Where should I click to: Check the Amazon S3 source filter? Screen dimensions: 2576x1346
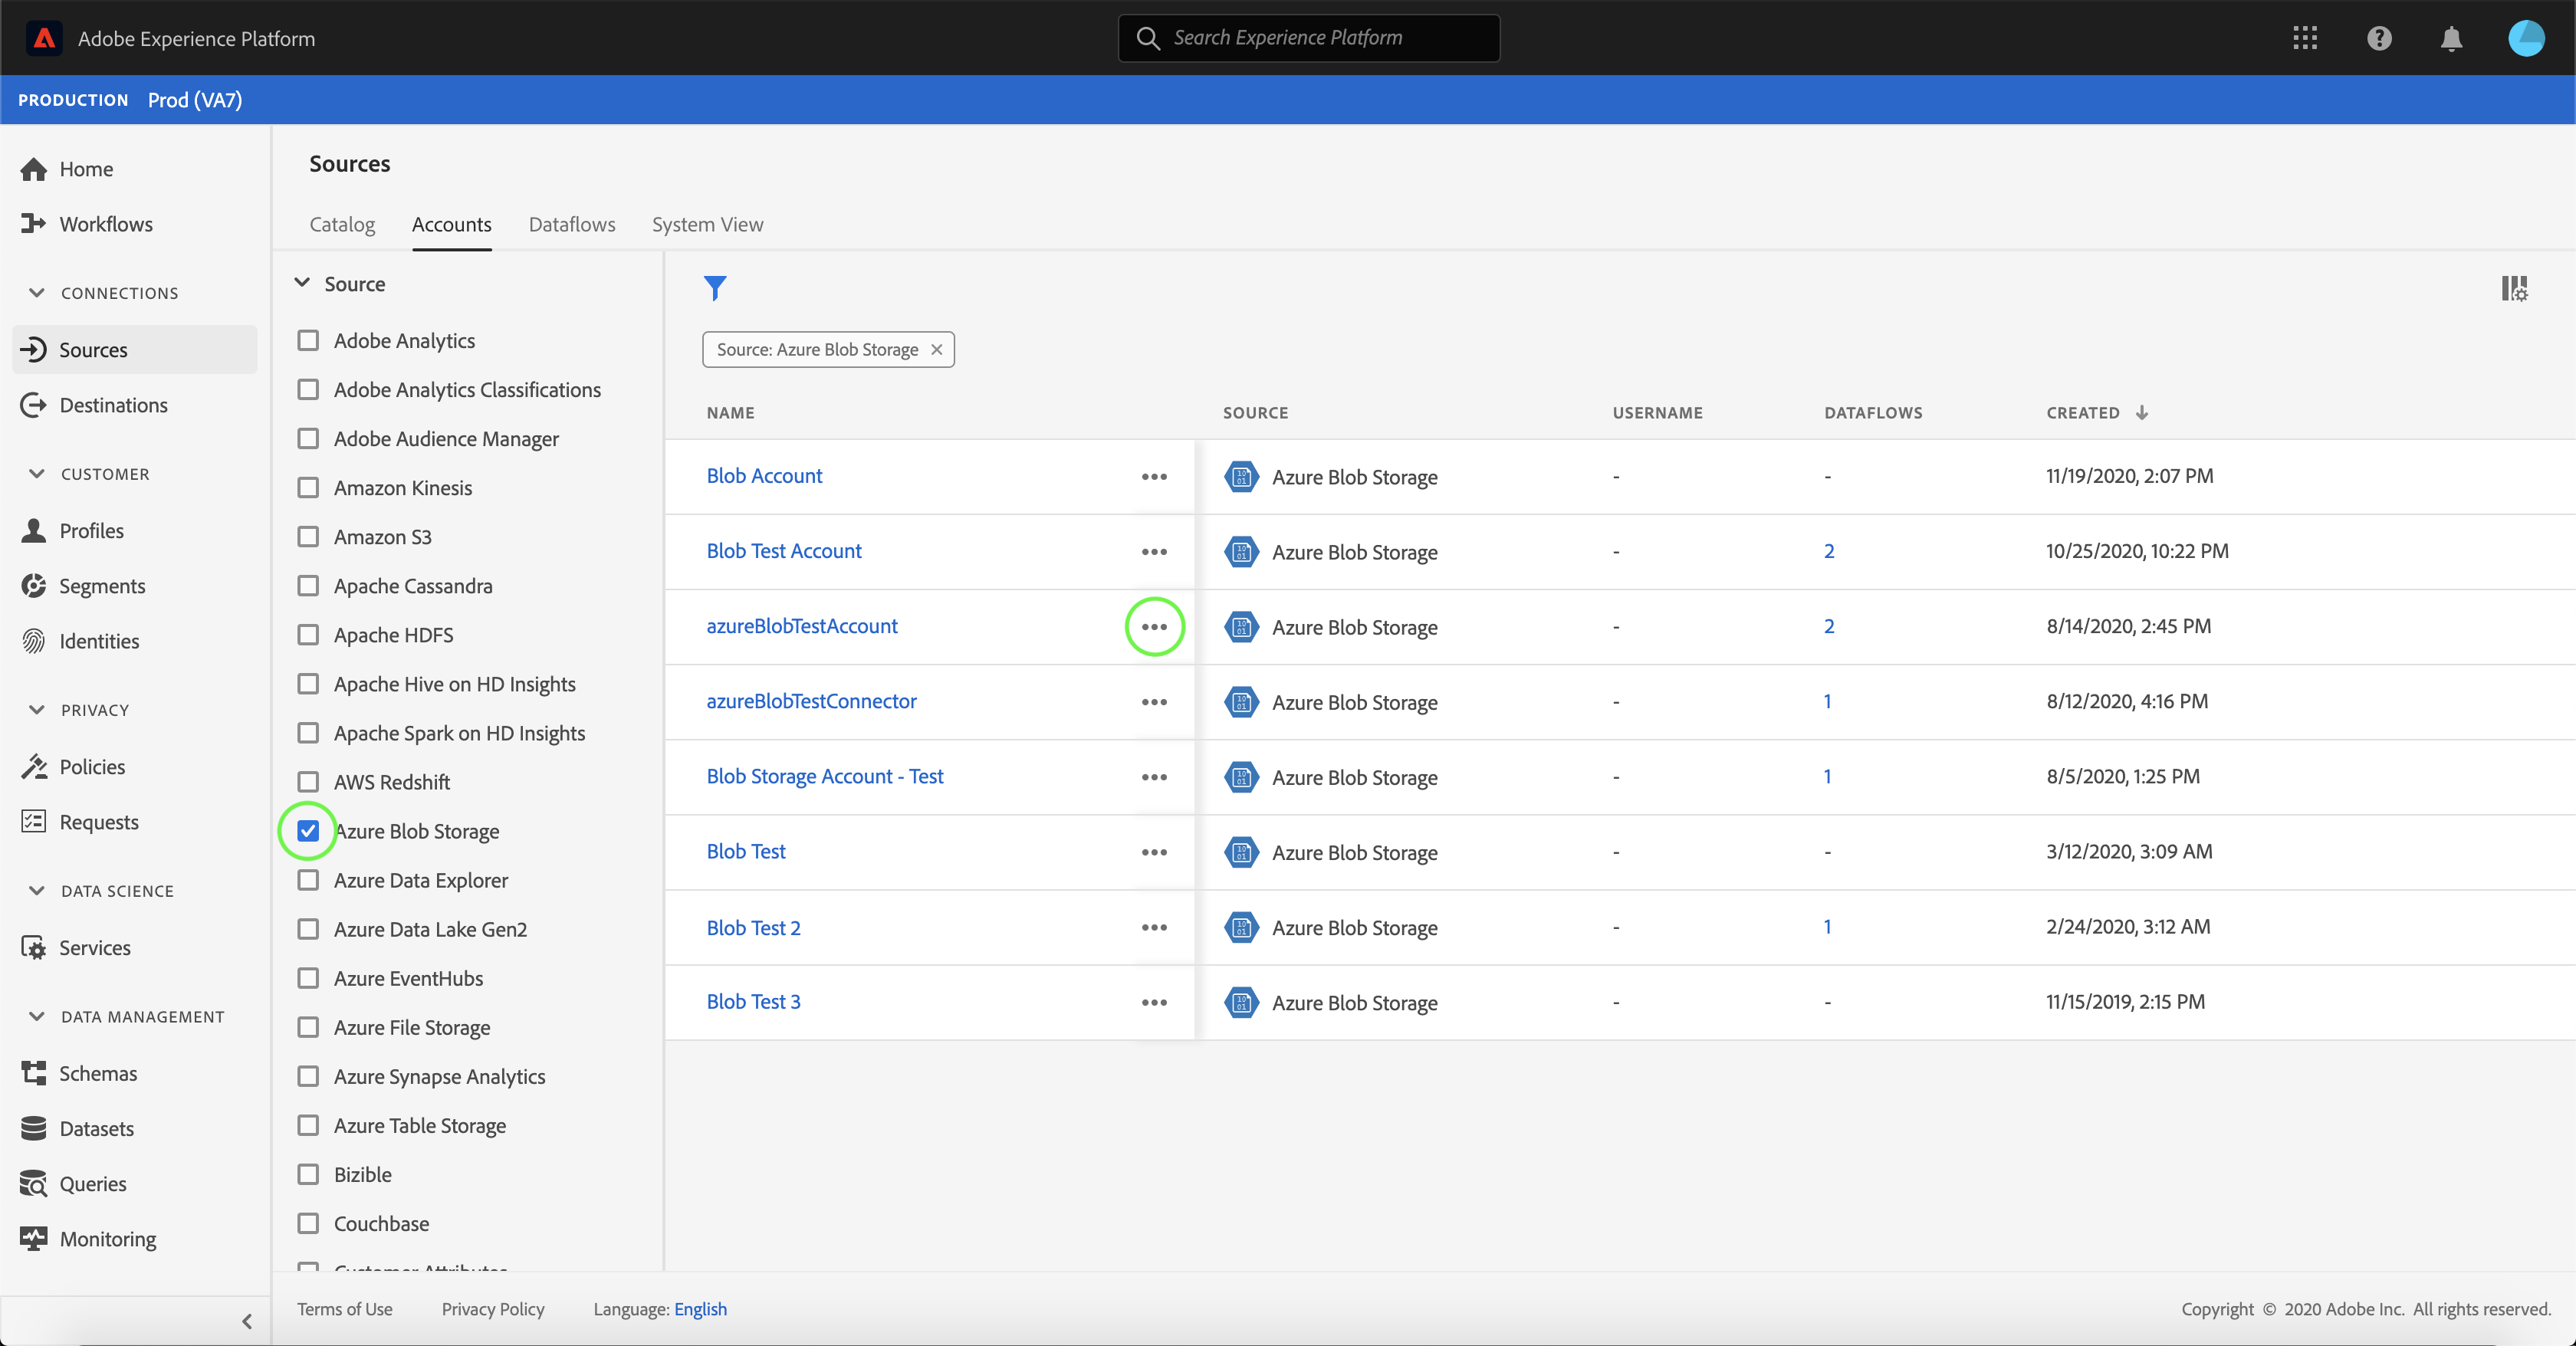point(308,537)
